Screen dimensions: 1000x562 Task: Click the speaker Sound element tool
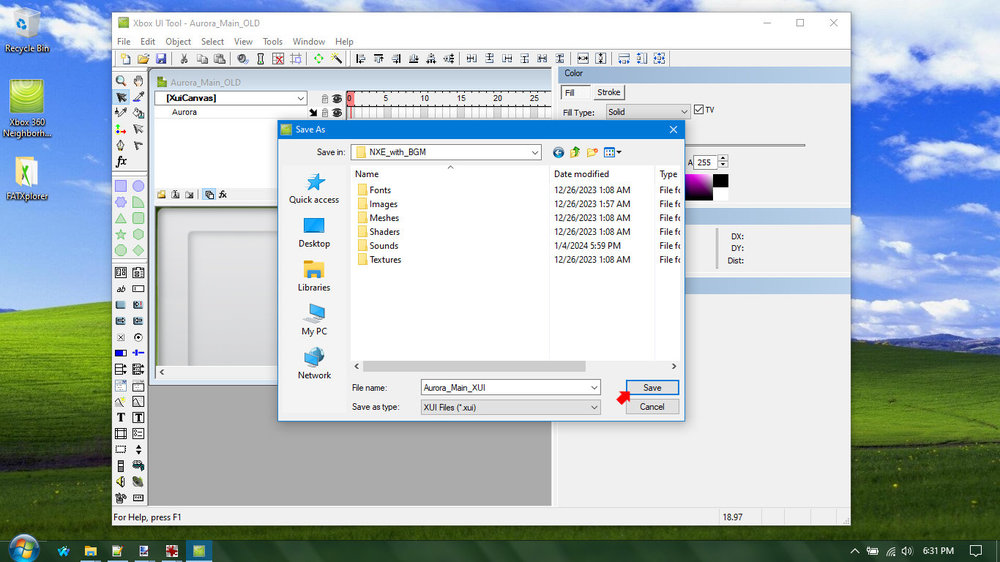coord(121,482)
